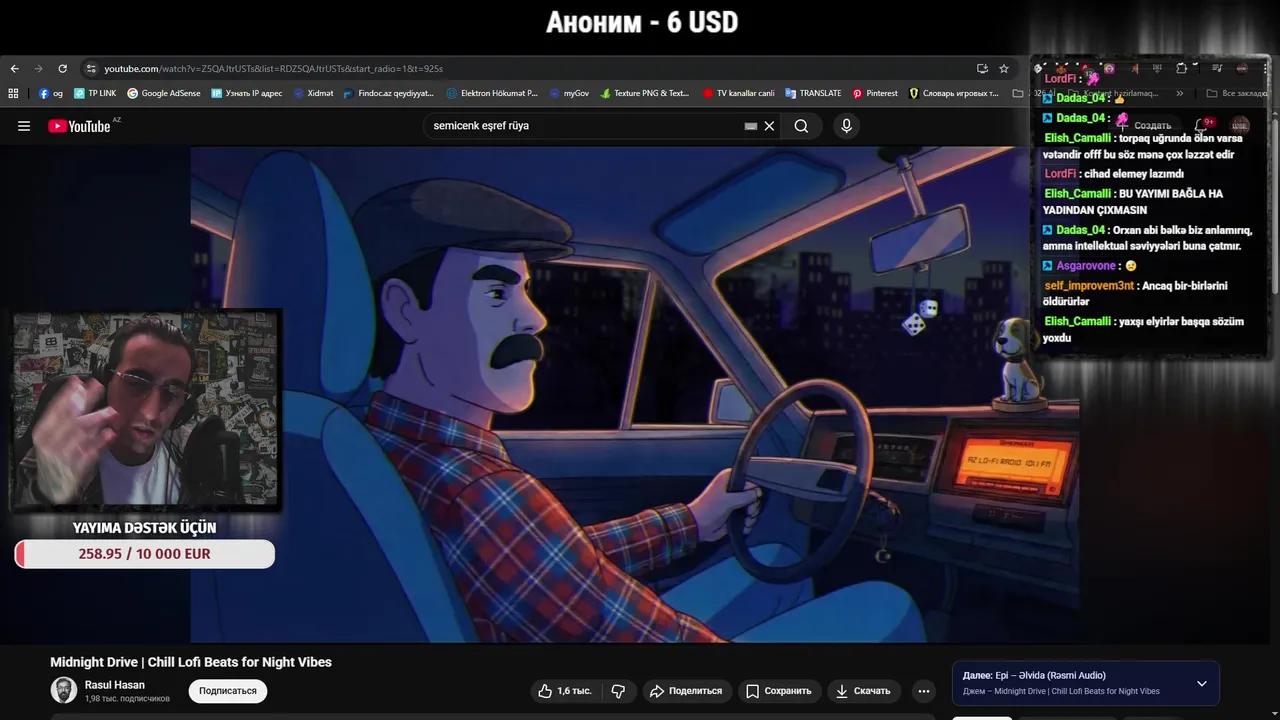Viewport: 1280px width, 720px height.
Task: Open the Узнать IP адрес bookmark
Action: (x=247, y=93)
